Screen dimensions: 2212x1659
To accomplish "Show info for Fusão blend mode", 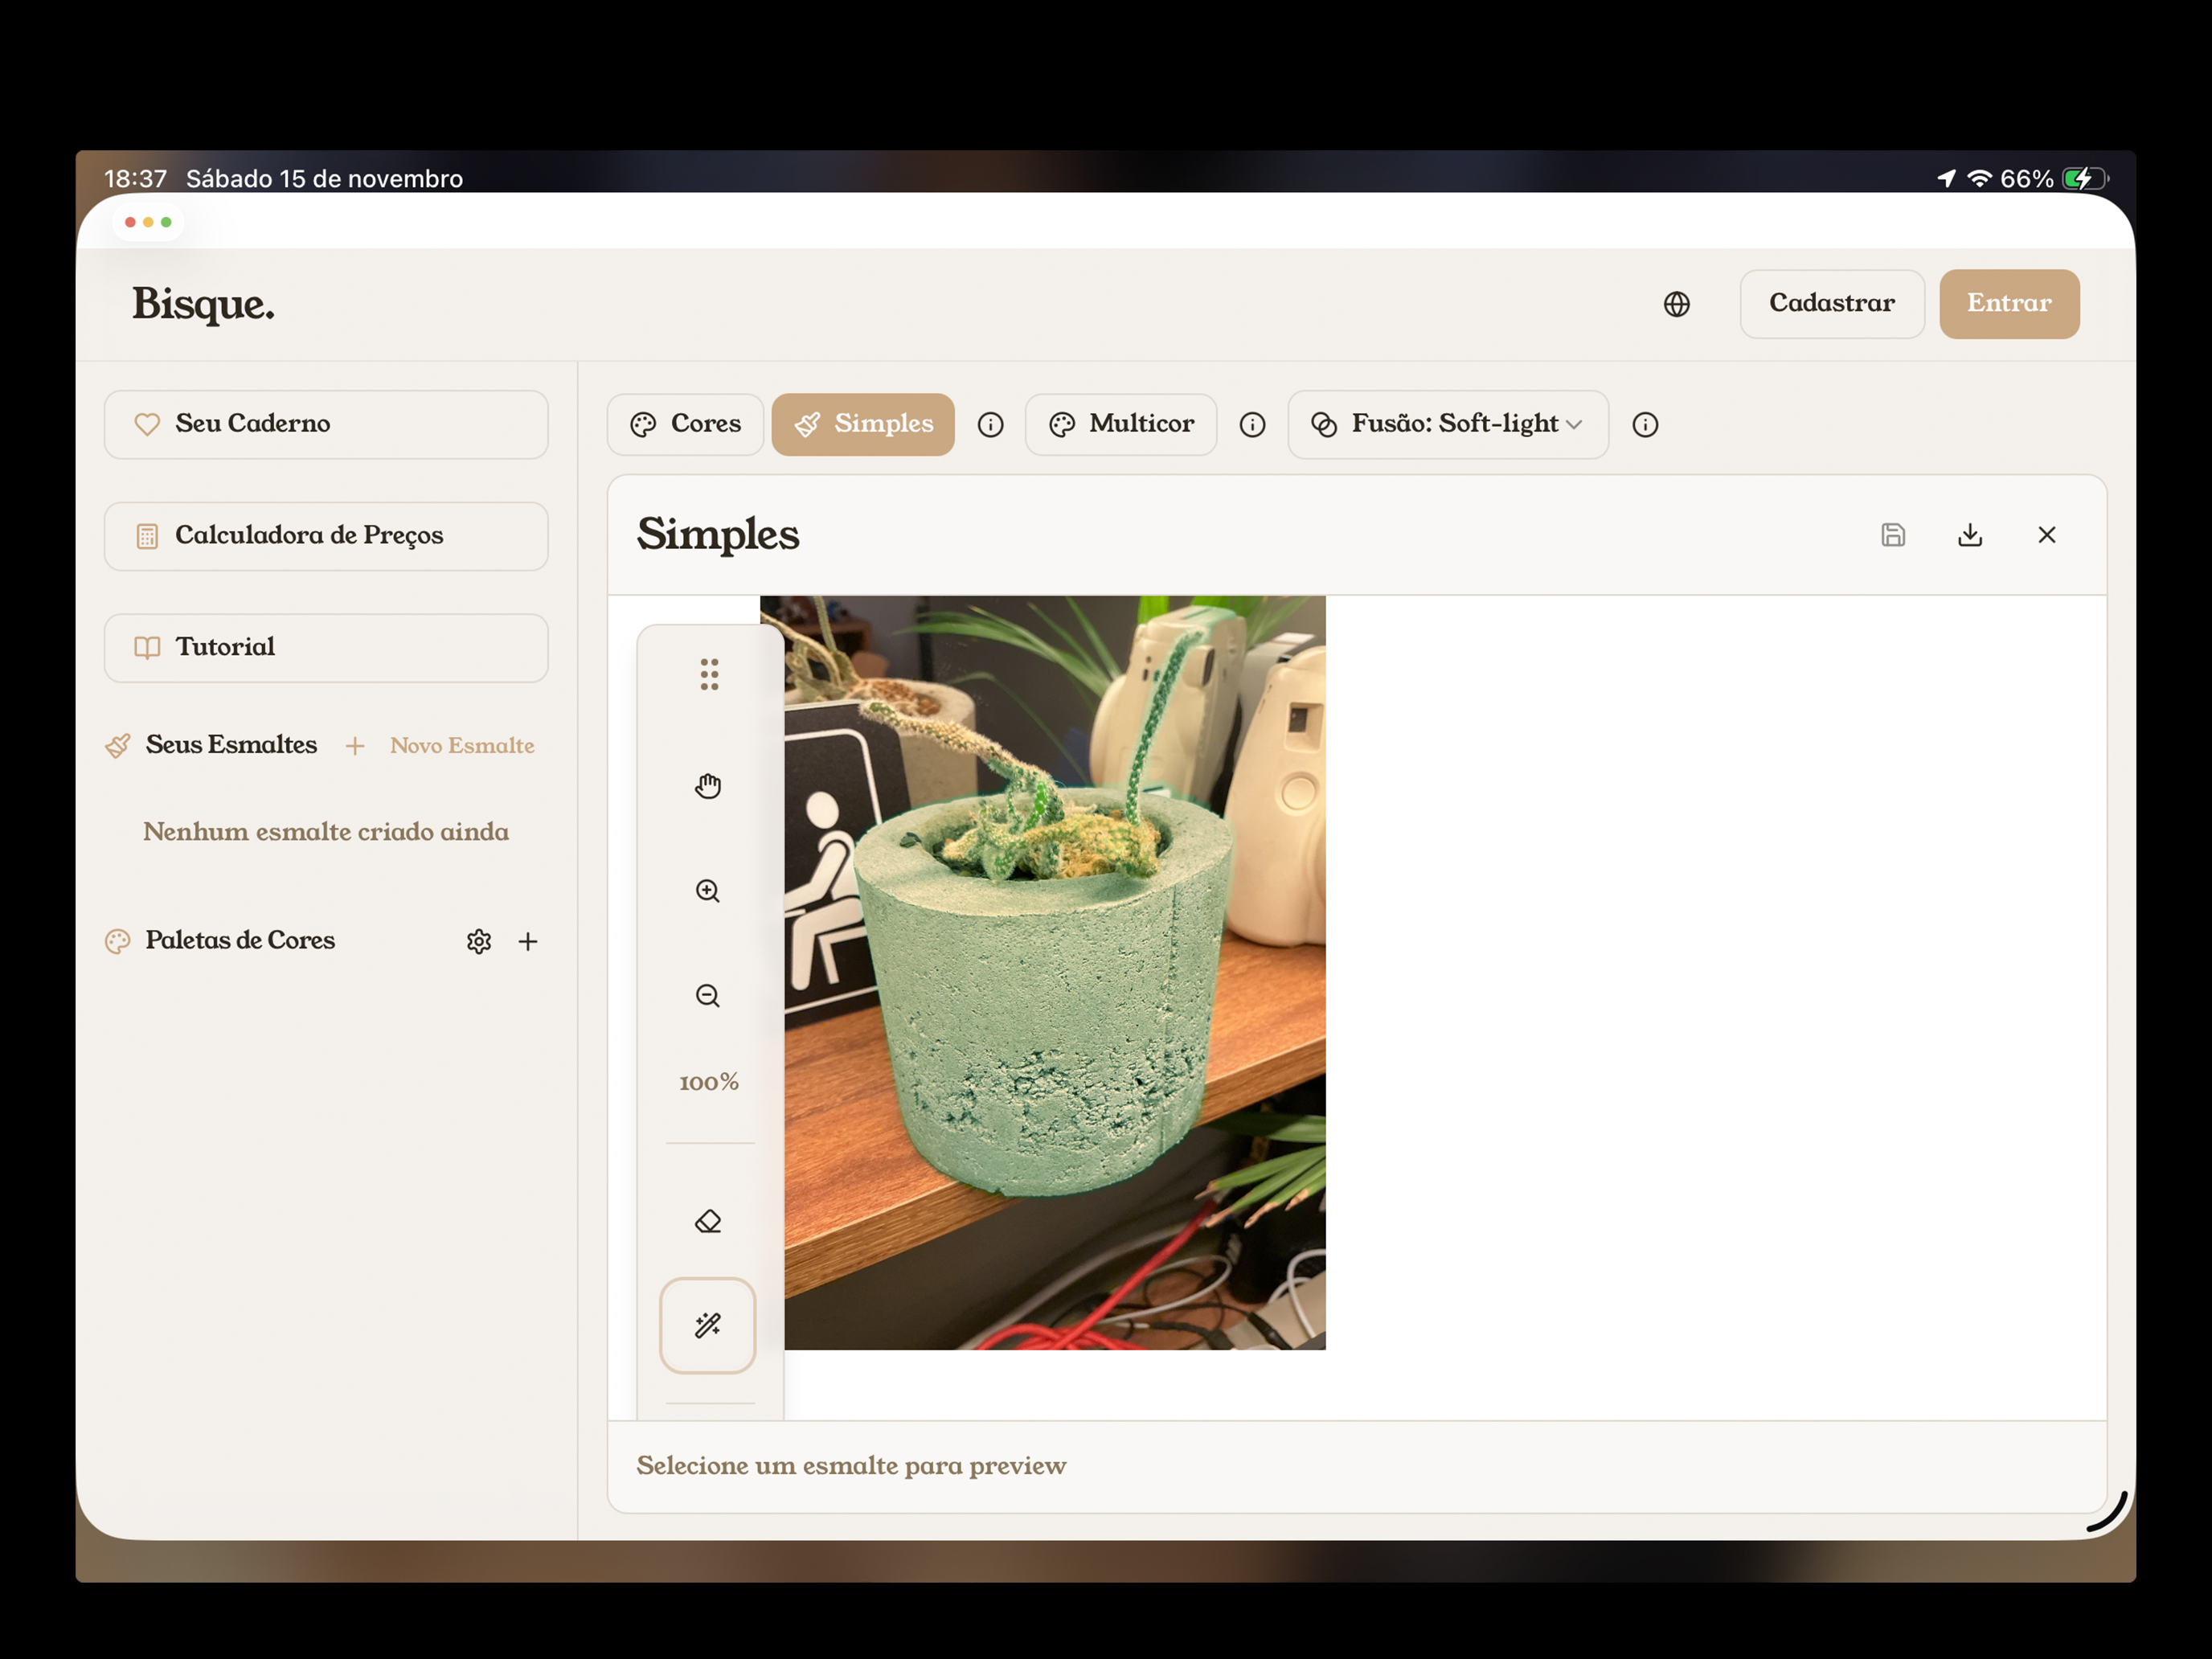I will click(1645, 425).
